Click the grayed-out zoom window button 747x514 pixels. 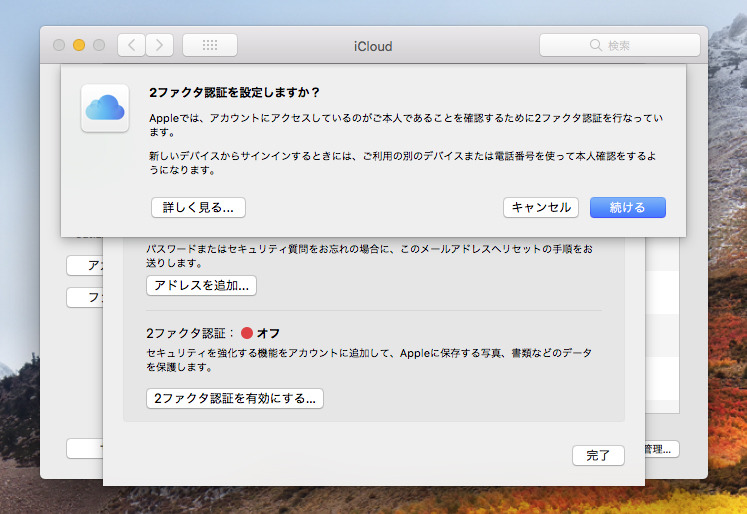point(99,45)
